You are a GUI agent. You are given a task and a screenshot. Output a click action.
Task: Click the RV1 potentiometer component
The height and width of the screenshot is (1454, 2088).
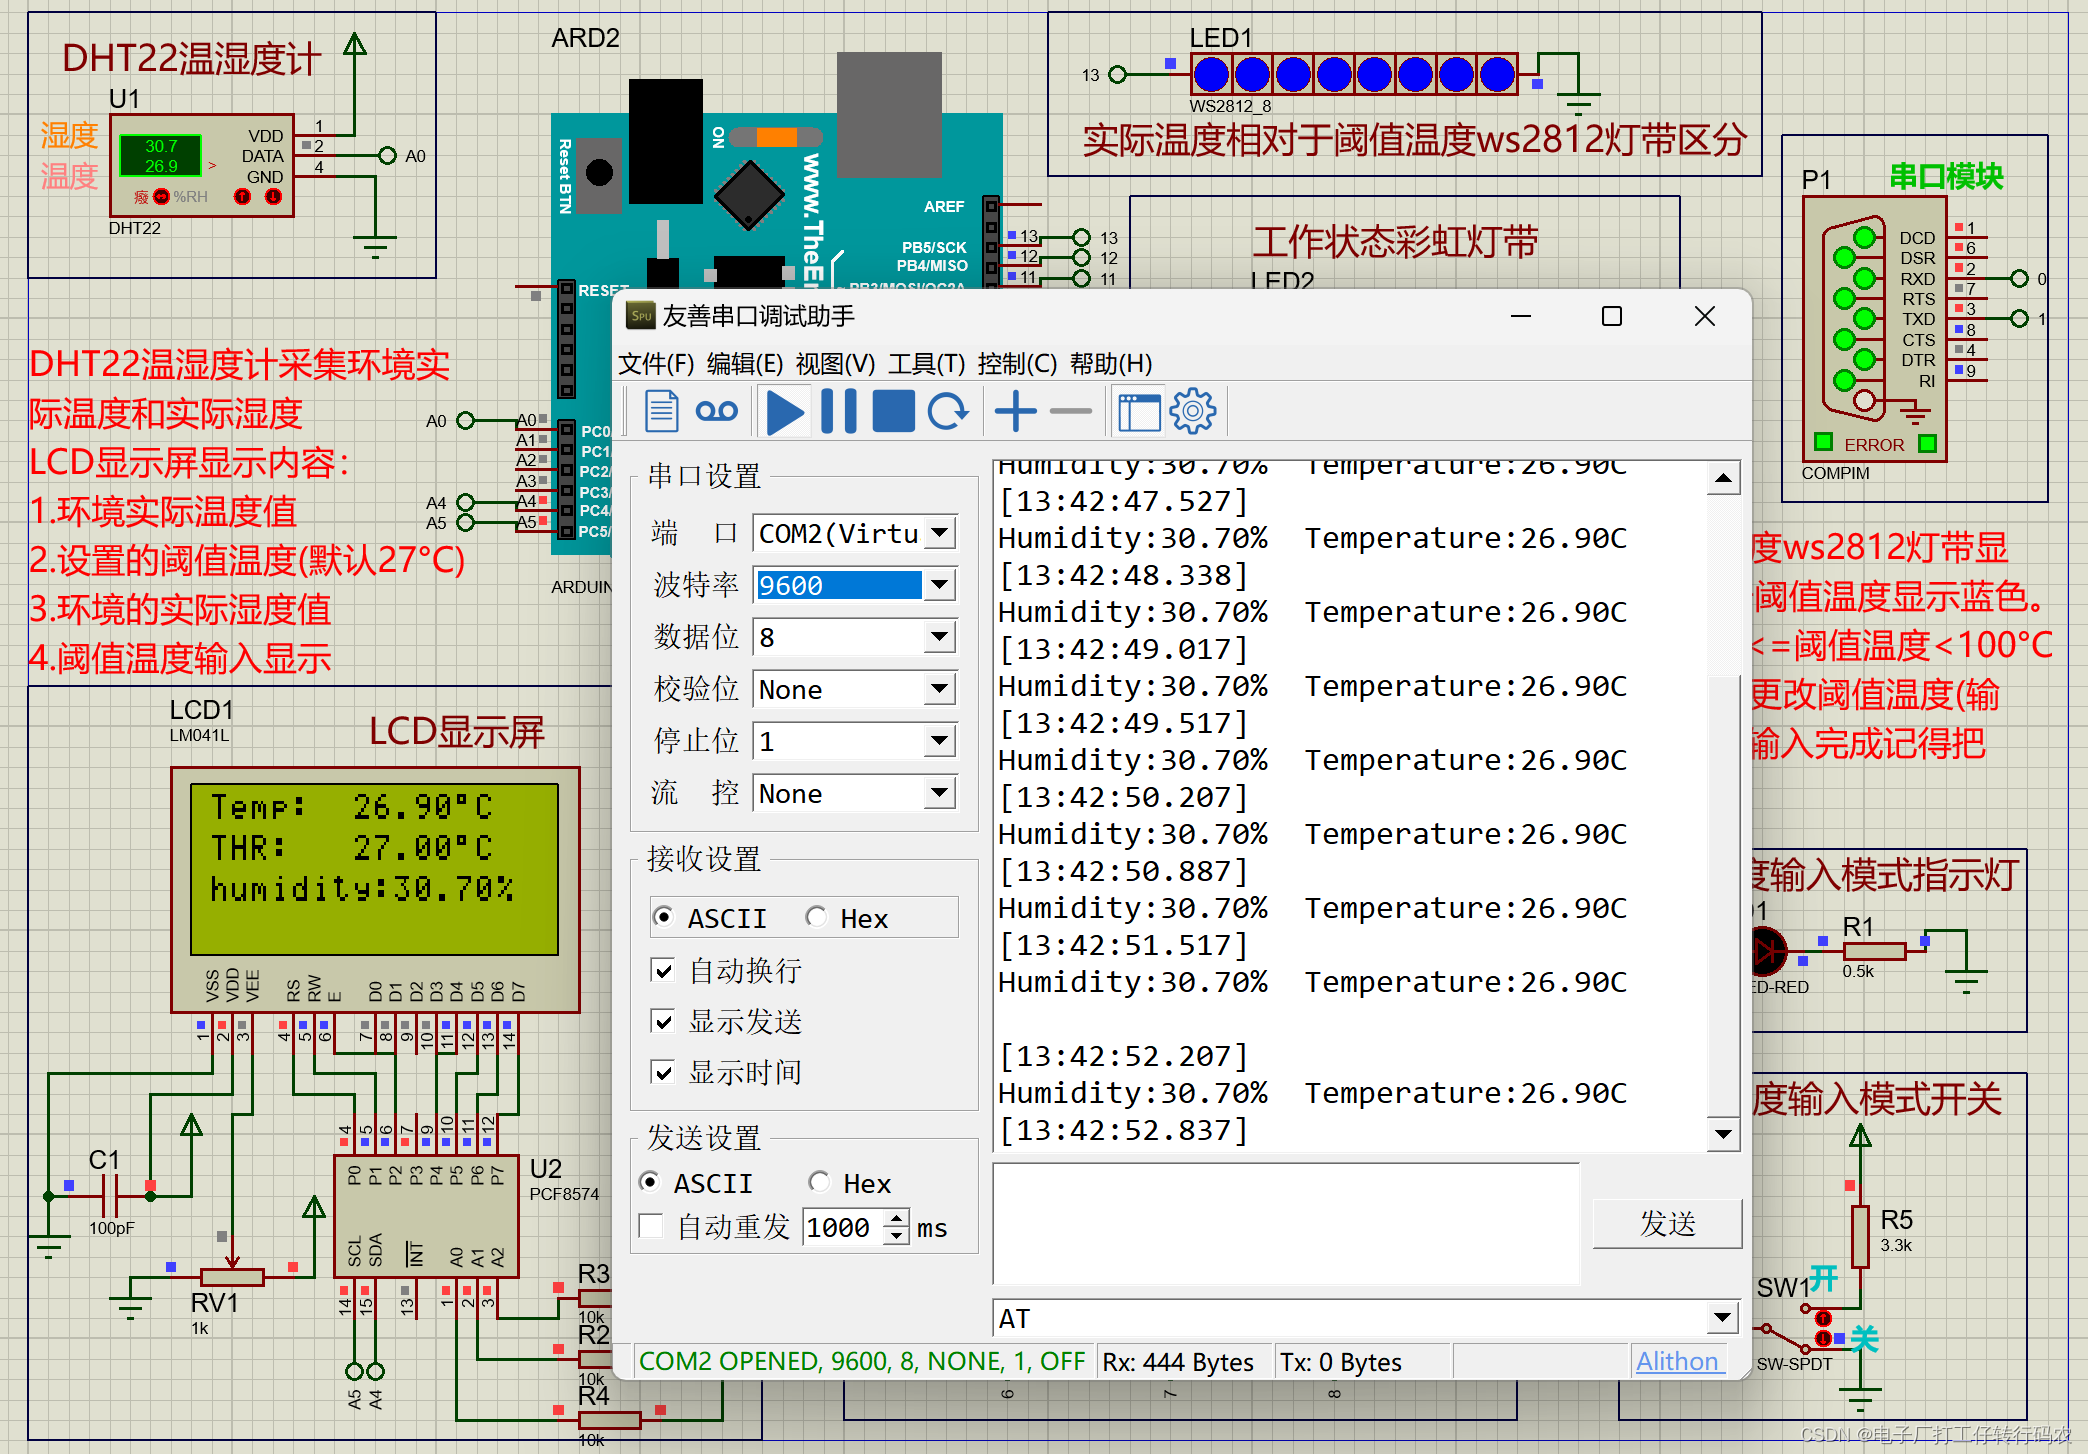(231, 1277)
